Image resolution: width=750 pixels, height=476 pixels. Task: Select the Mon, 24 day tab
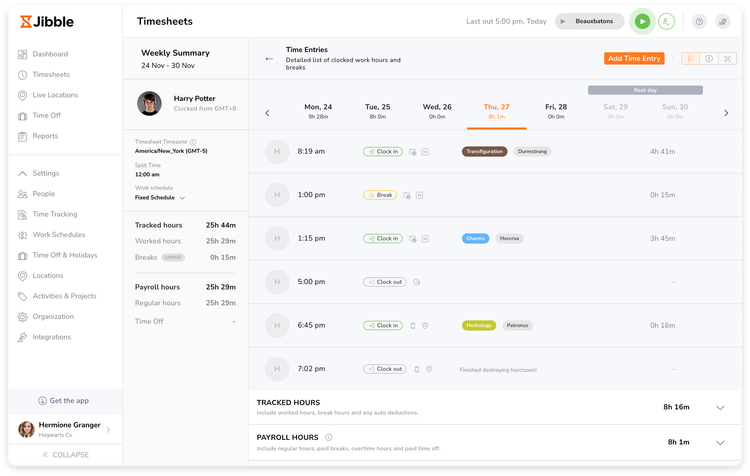pyautogui.click(x=318, y=111)
